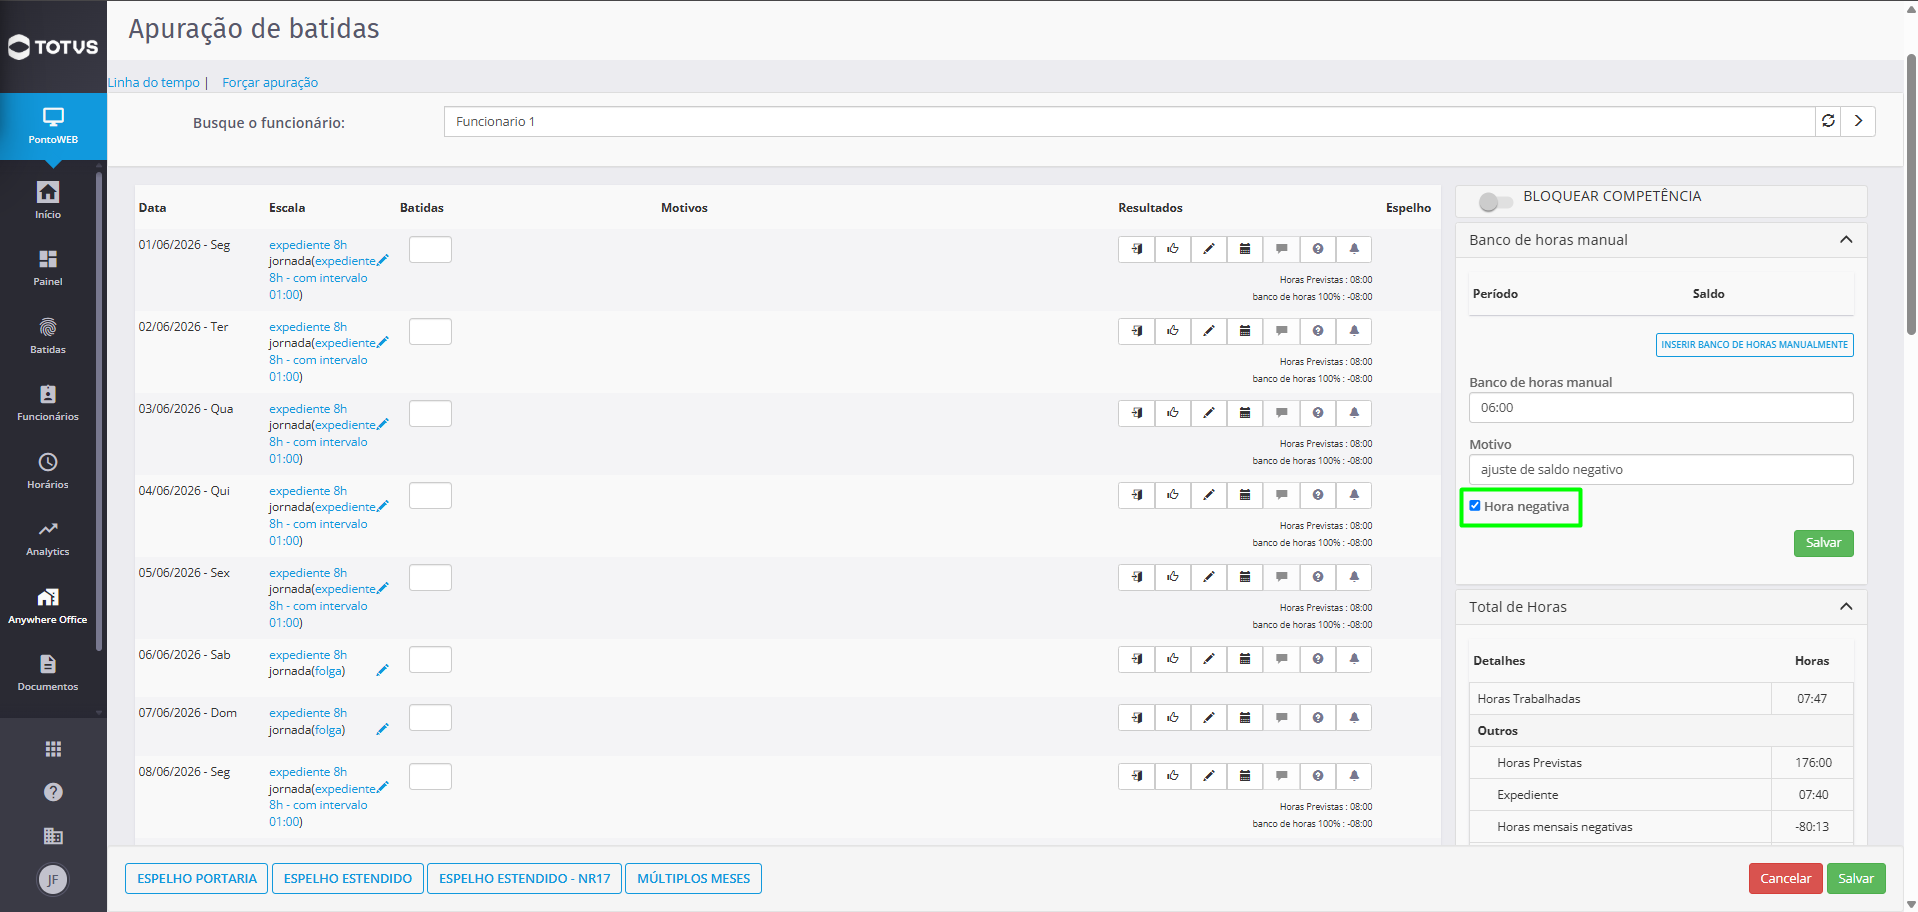The height and width of the screenshot is (912, 1918).
Task: Open Múltiplos Meses view
Action: click(693, 879)
